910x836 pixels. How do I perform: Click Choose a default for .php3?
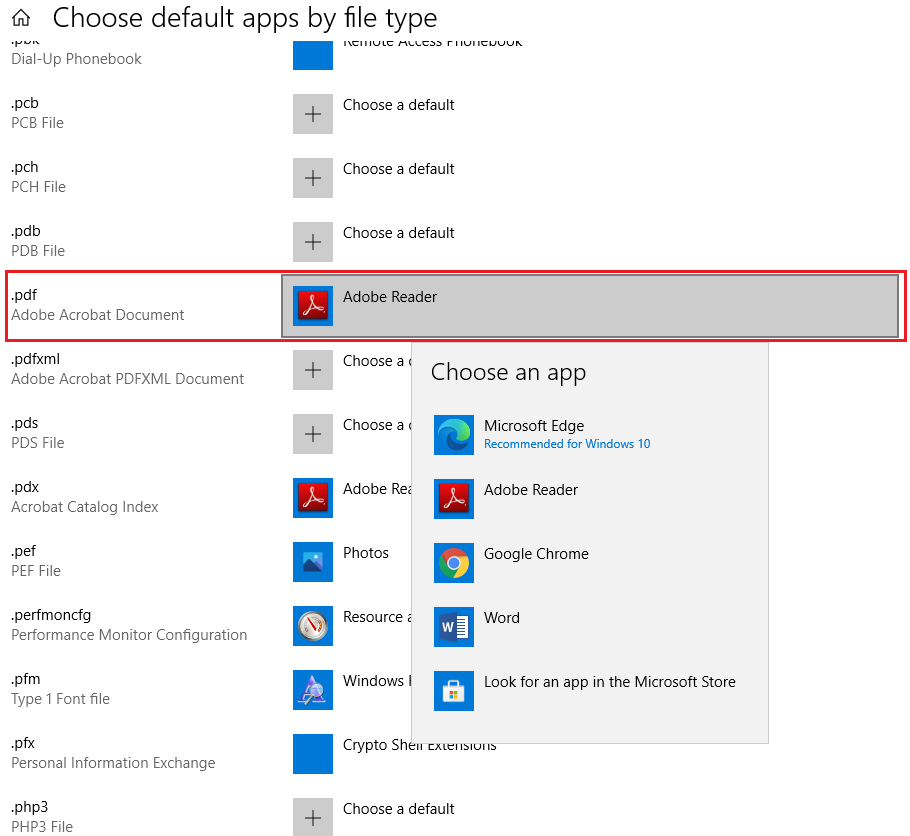point(399,809)
